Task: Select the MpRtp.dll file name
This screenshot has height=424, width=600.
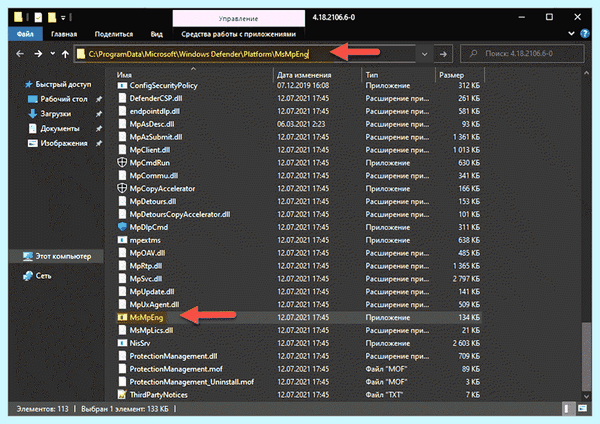Action: tap(146, 266)
